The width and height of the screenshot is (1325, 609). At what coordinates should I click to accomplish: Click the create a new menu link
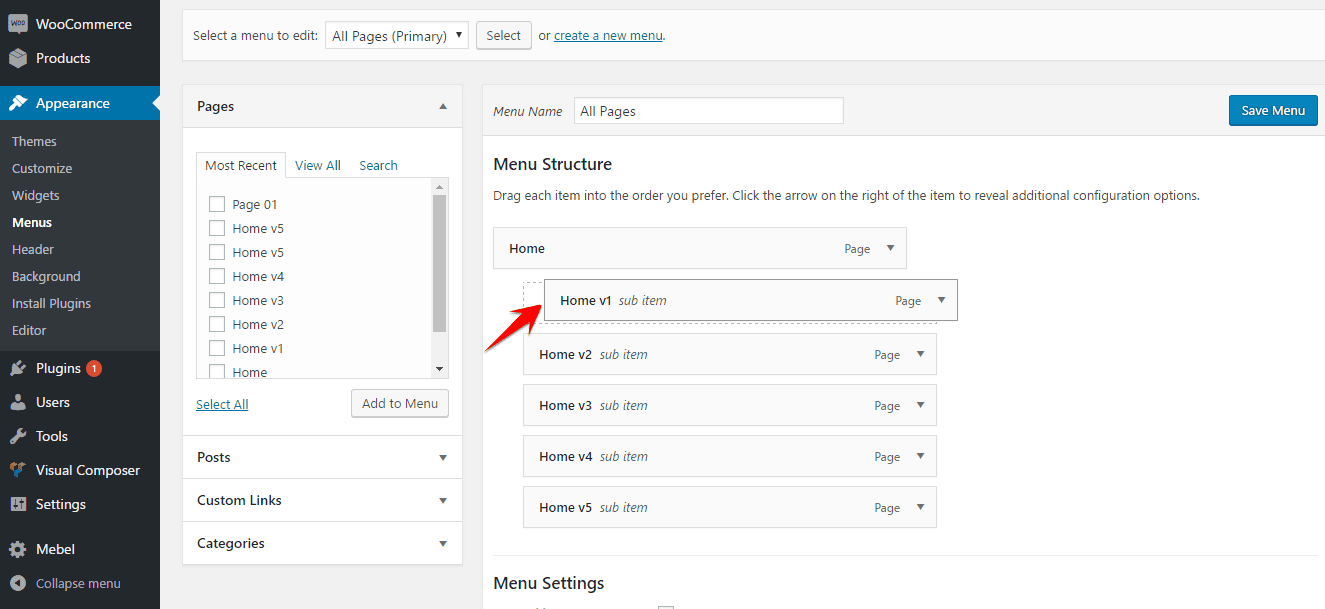[608, 35]
